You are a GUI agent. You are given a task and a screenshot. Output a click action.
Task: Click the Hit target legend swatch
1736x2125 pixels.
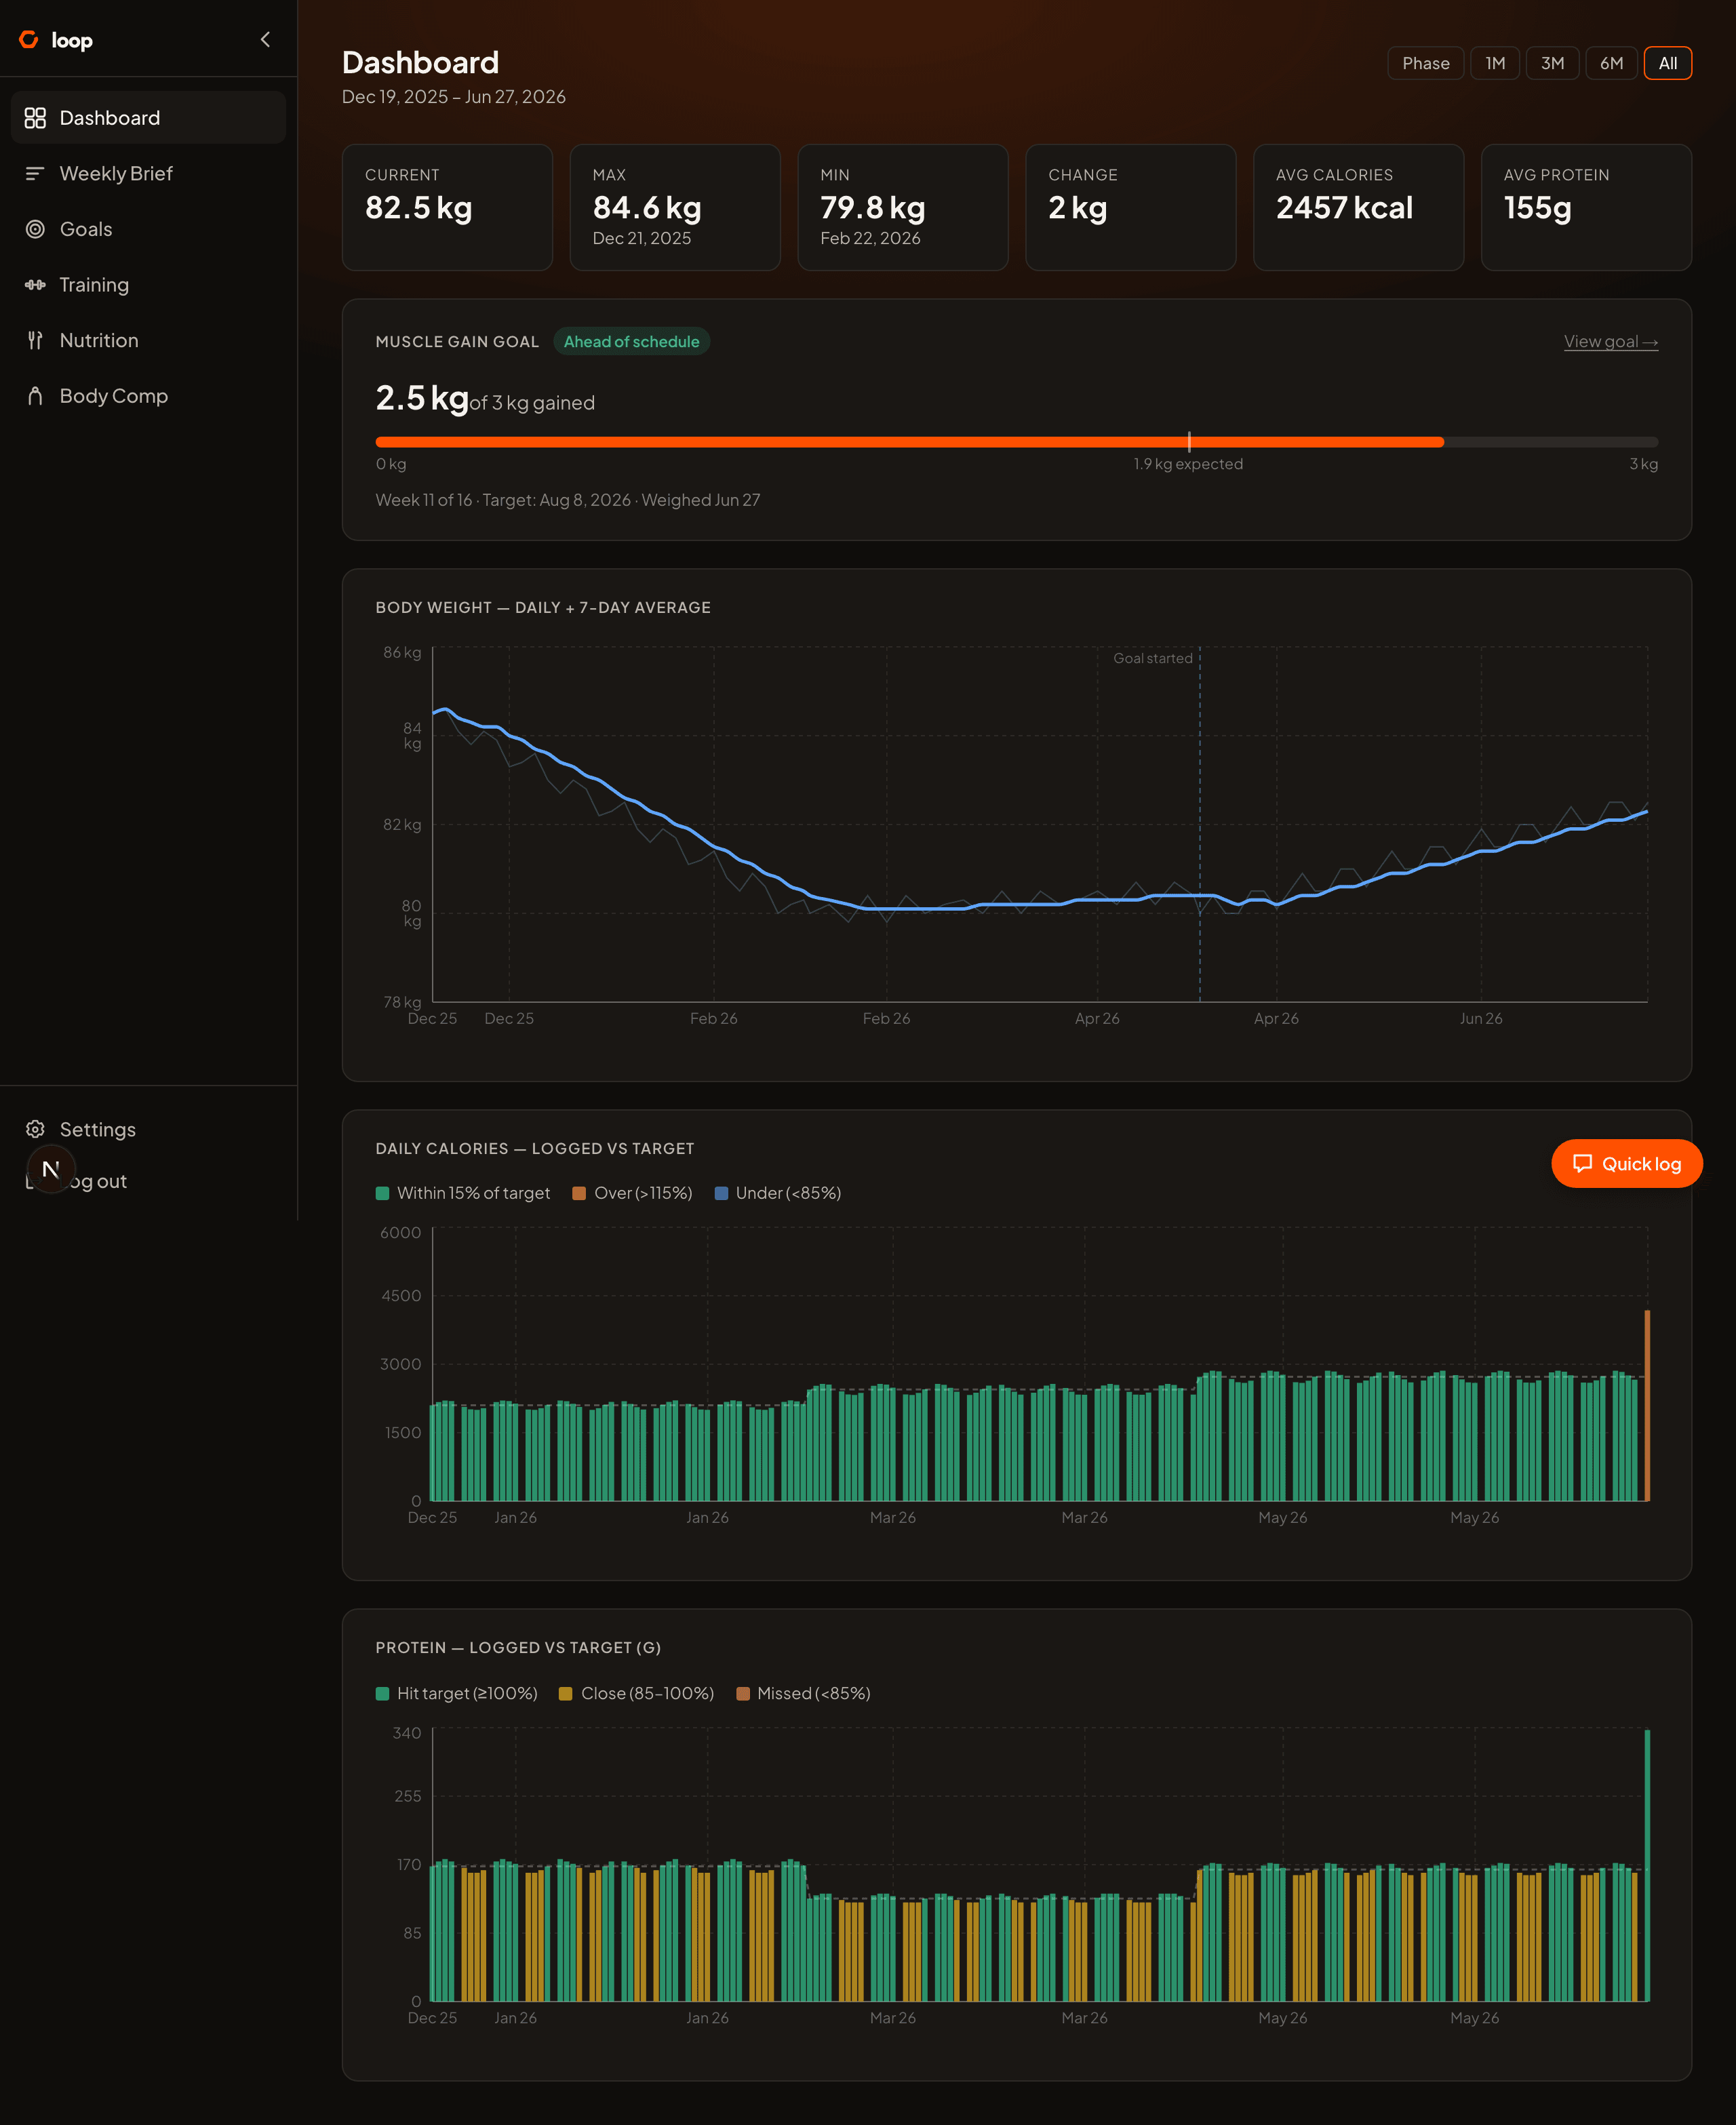pos(382,1693)
